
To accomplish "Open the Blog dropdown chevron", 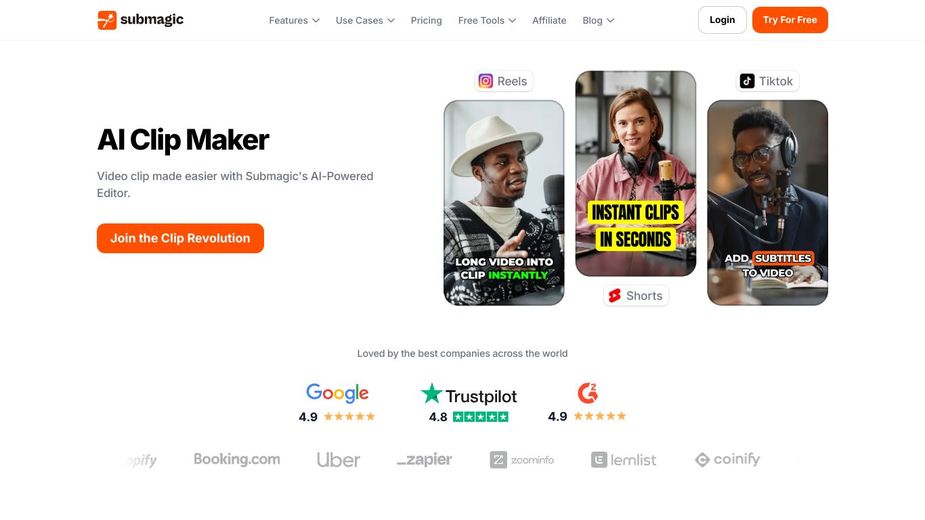I will click(x=611, y=20).
